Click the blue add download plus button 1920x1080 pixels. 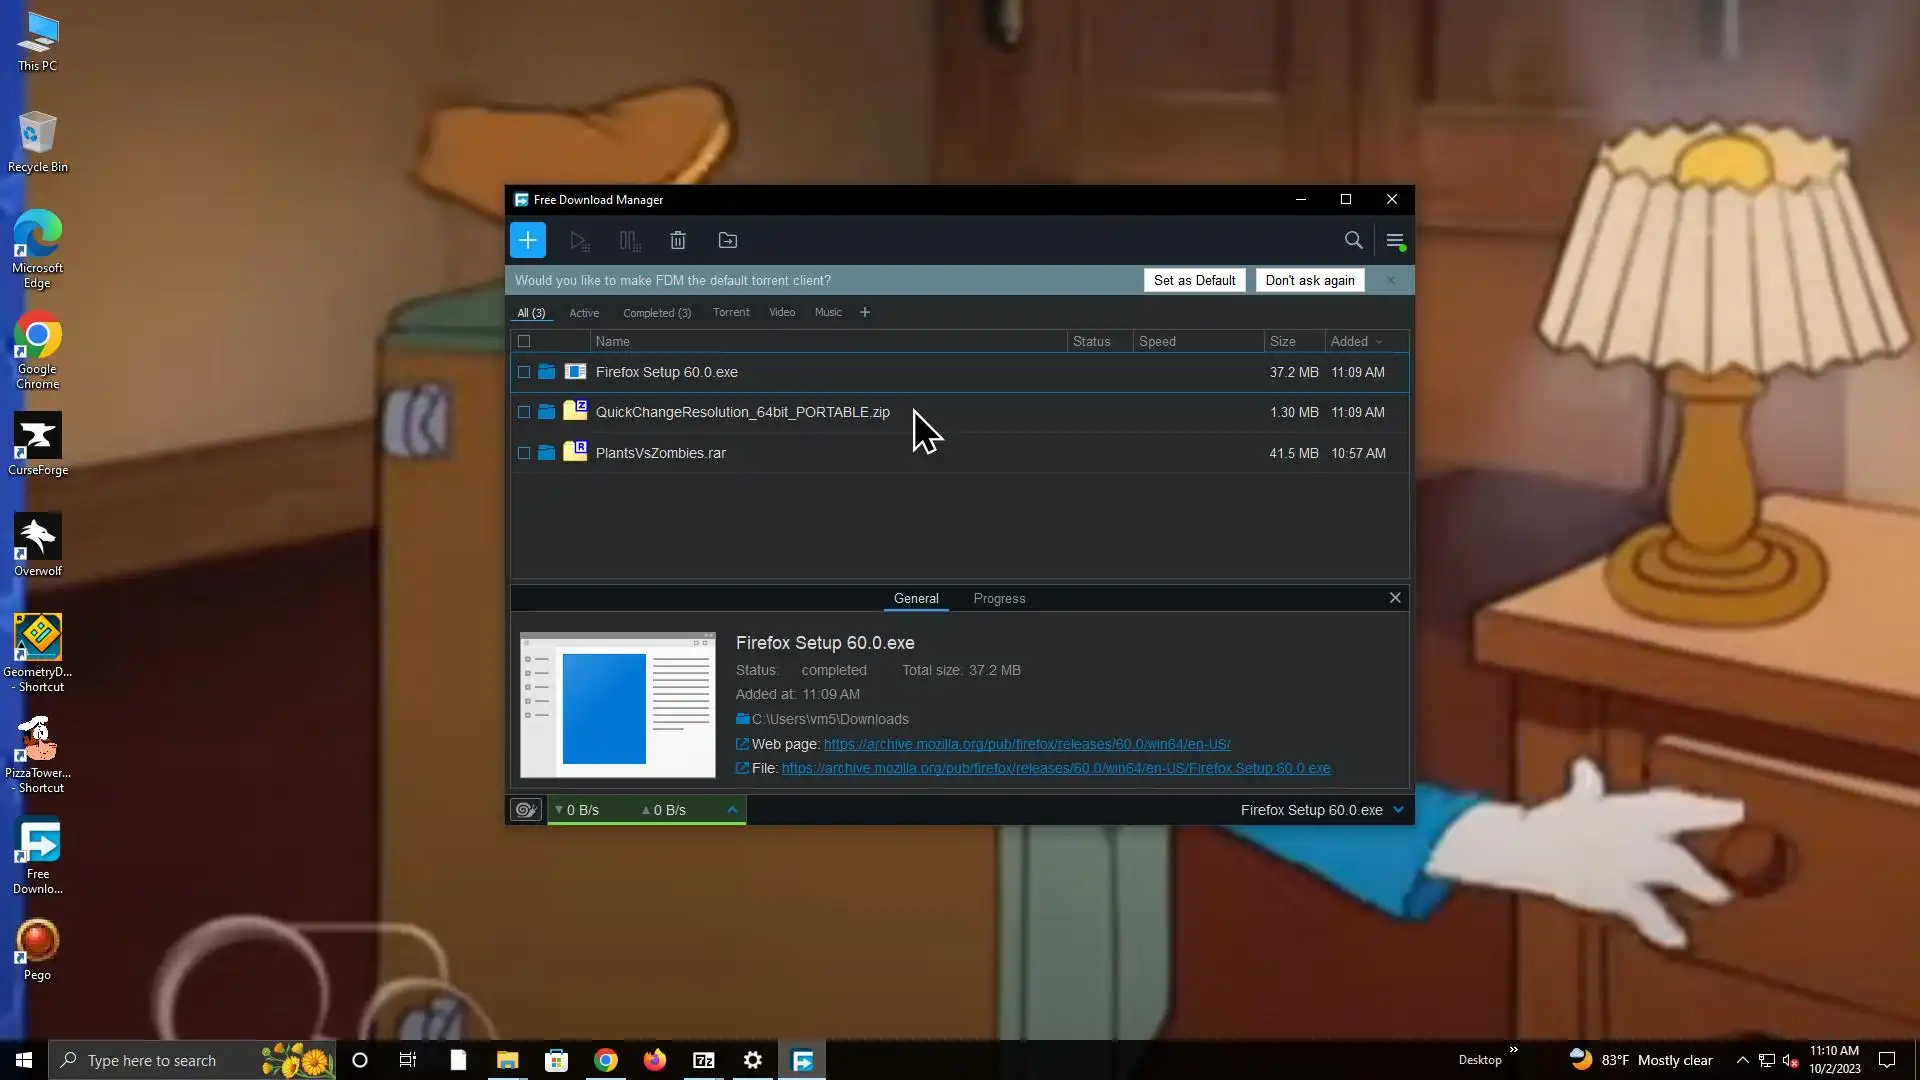(x=527, y=240)
